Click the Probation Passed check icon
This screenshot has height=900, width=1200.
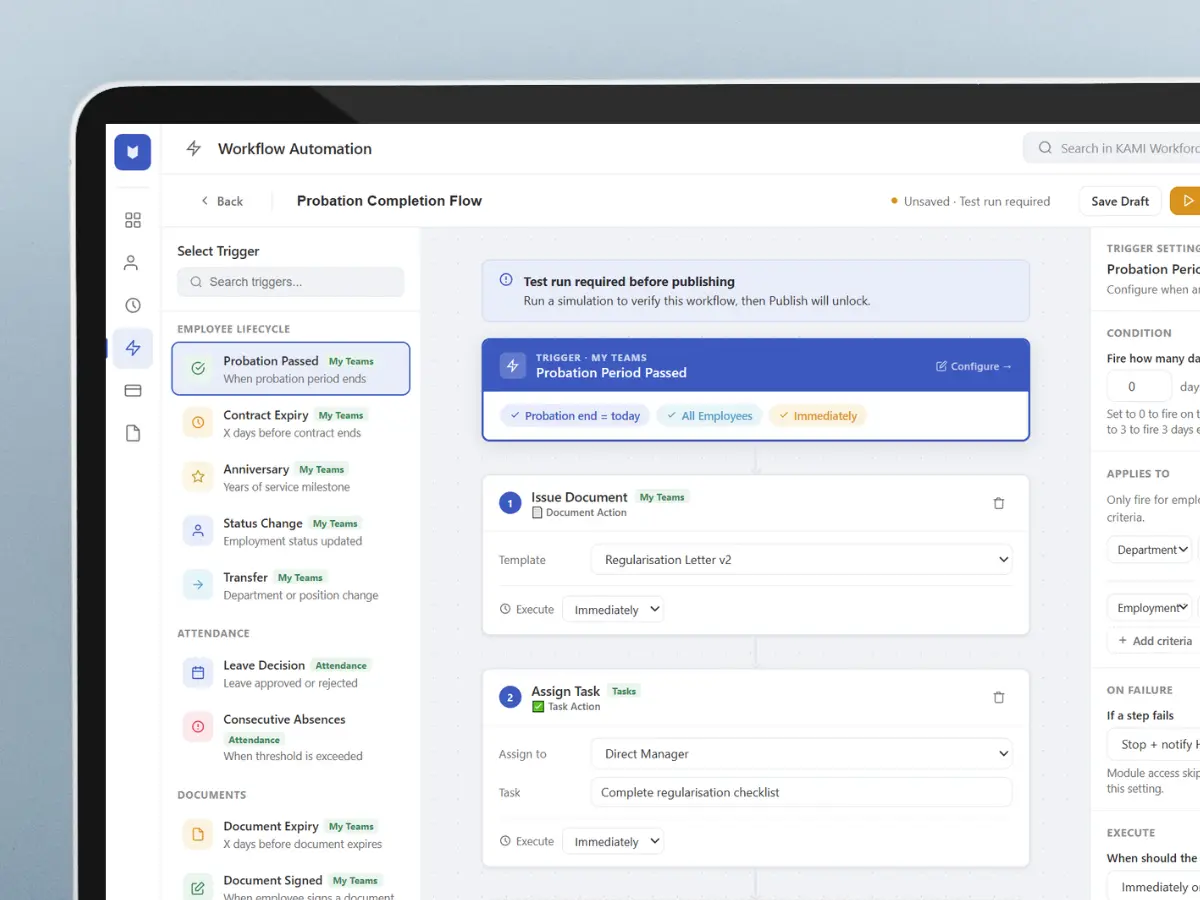click(x=198, y=369)
